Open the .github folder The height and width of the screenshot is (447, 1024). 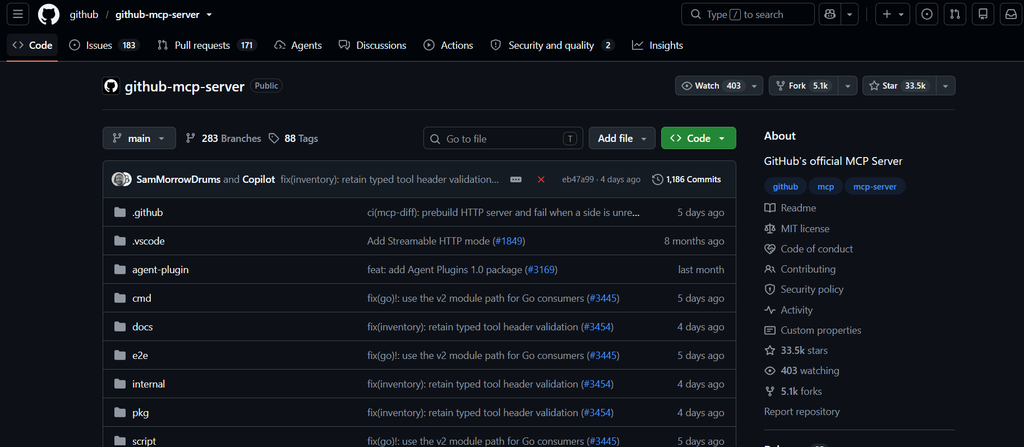tap(147, 212)
